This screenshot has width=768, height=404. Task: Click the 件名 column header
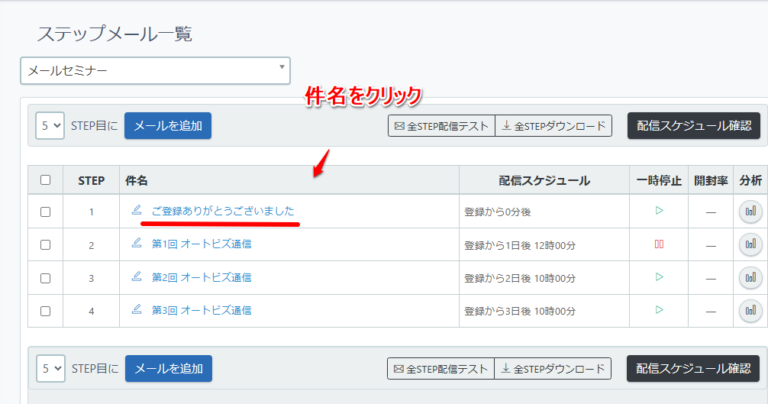tap(137, 181)
